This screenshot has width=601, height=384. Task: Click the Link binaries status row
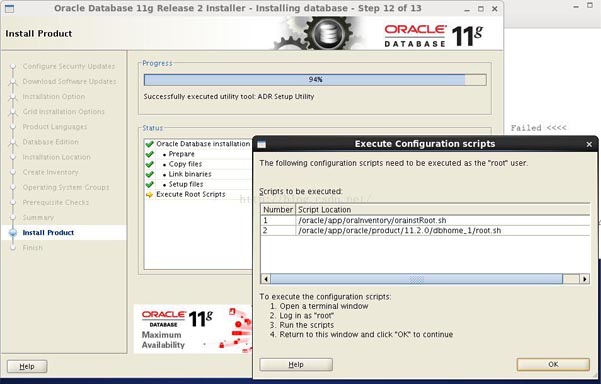[198, 174]
